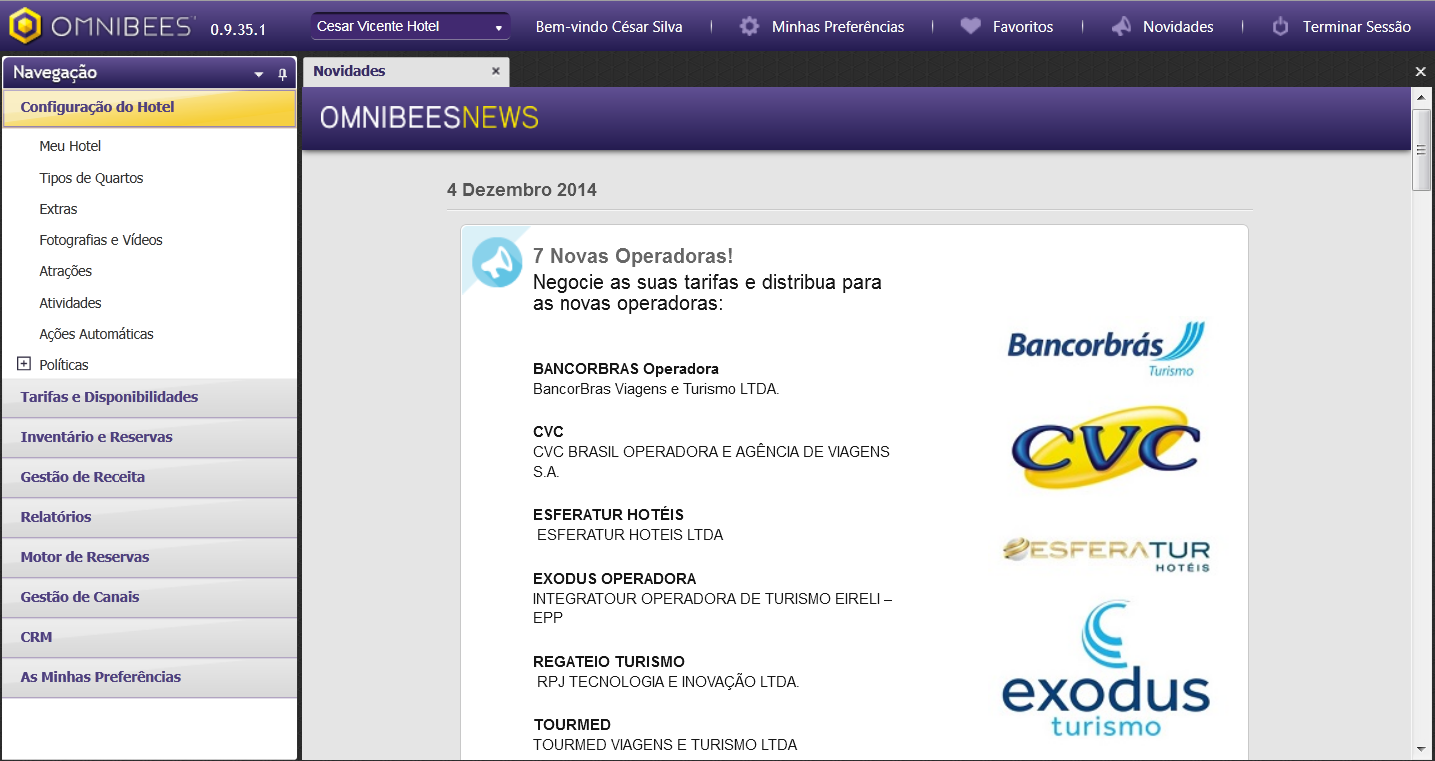
Task: Click the 'REGATEIO TURISMO' heading
Action: coord(609,662)
